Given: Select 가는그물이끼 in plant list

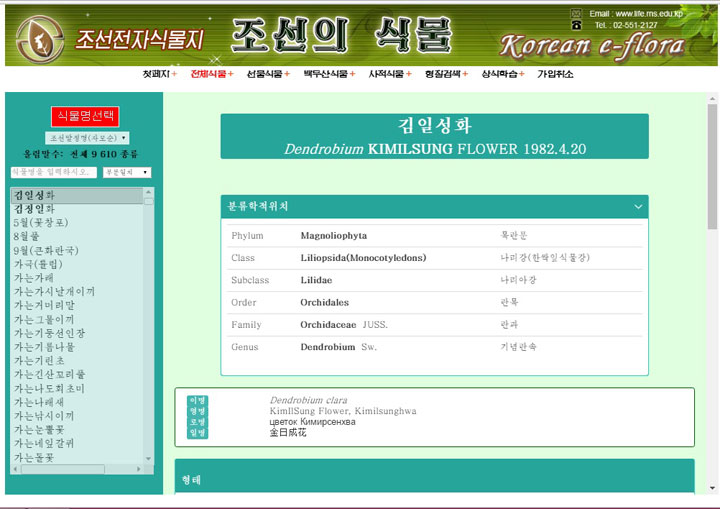Looking at the screenshot, I should click(x=44, y=319).
